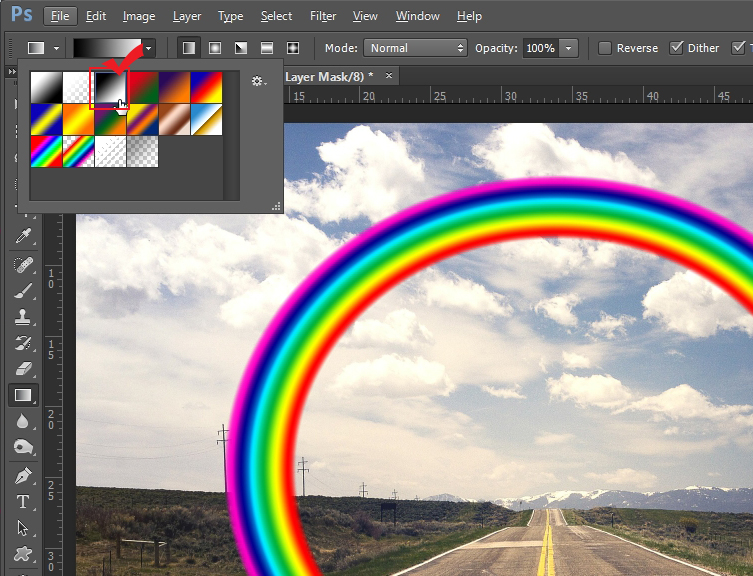
Task: Open the Edit menu
Action: pyautogui.click(x=96, y=16)
